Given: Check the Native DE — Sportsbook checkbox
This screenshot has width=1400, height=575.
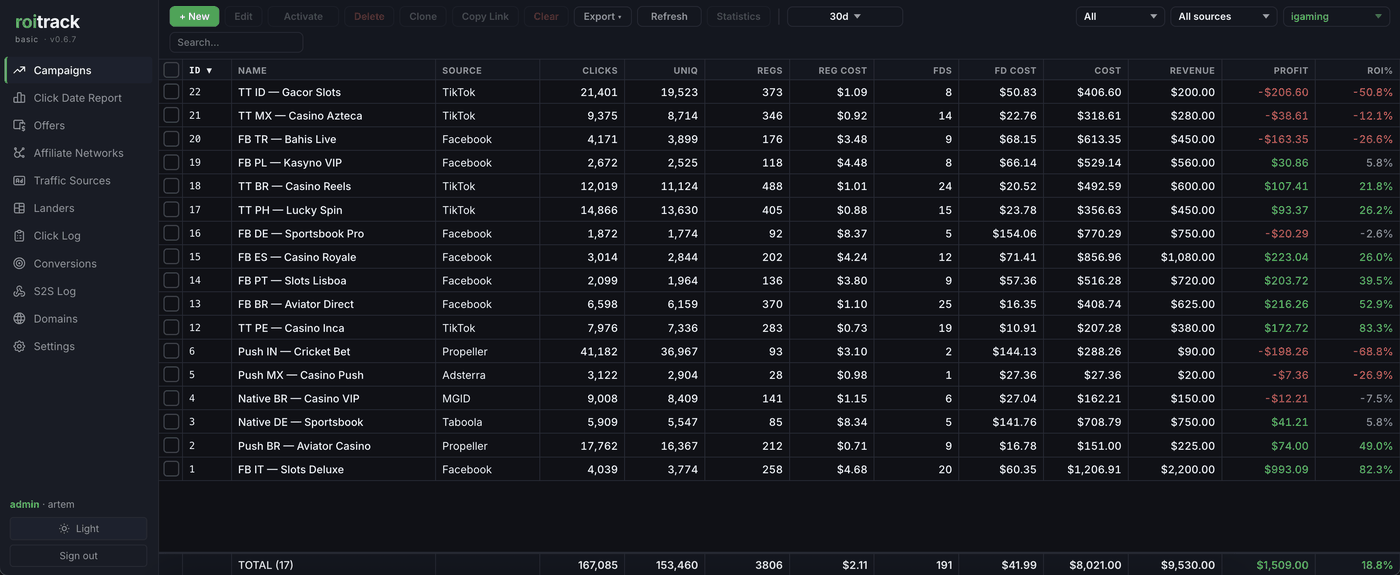Looking at the screenshot, I should coord(171,422).
